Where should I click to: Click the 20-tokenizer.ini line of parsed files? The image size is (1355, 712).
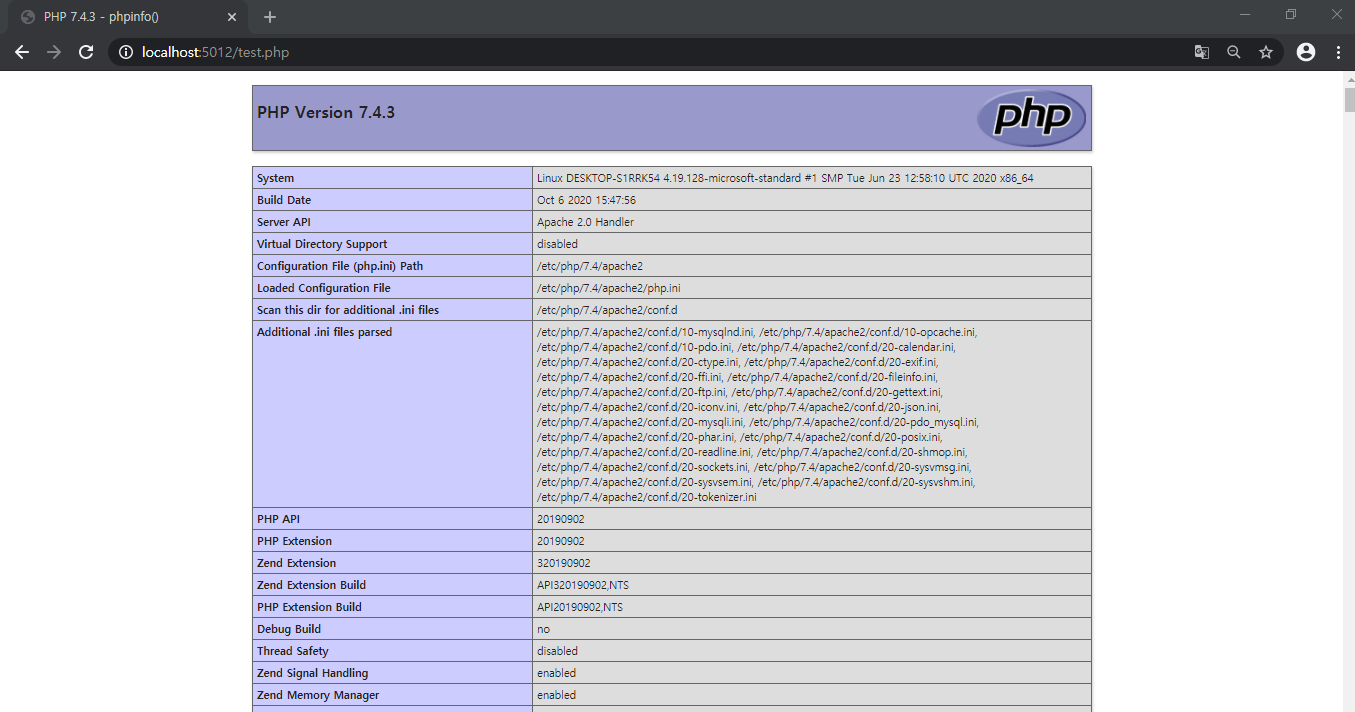click(647, 497)
